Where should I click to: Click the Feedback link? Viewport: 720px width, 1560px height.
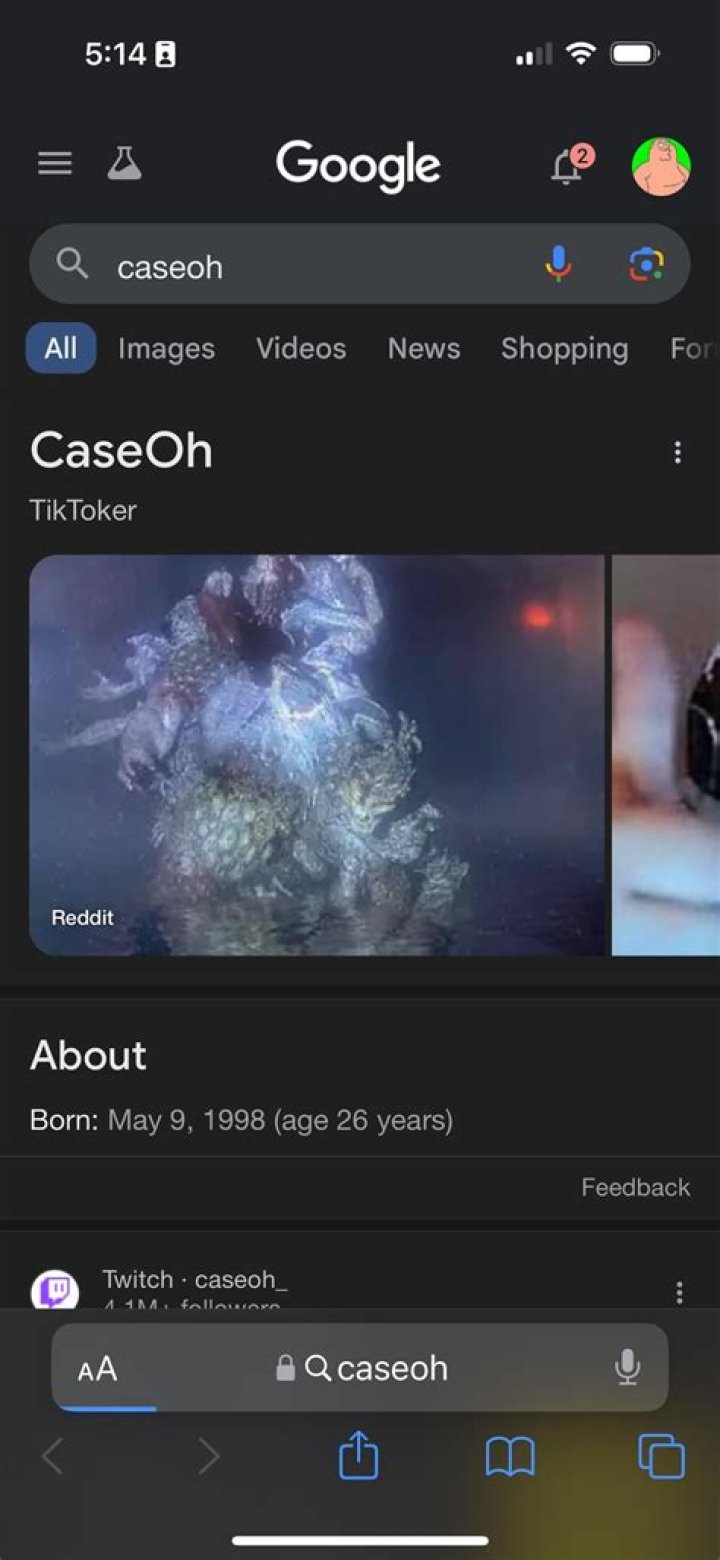tap(636, 1187)
